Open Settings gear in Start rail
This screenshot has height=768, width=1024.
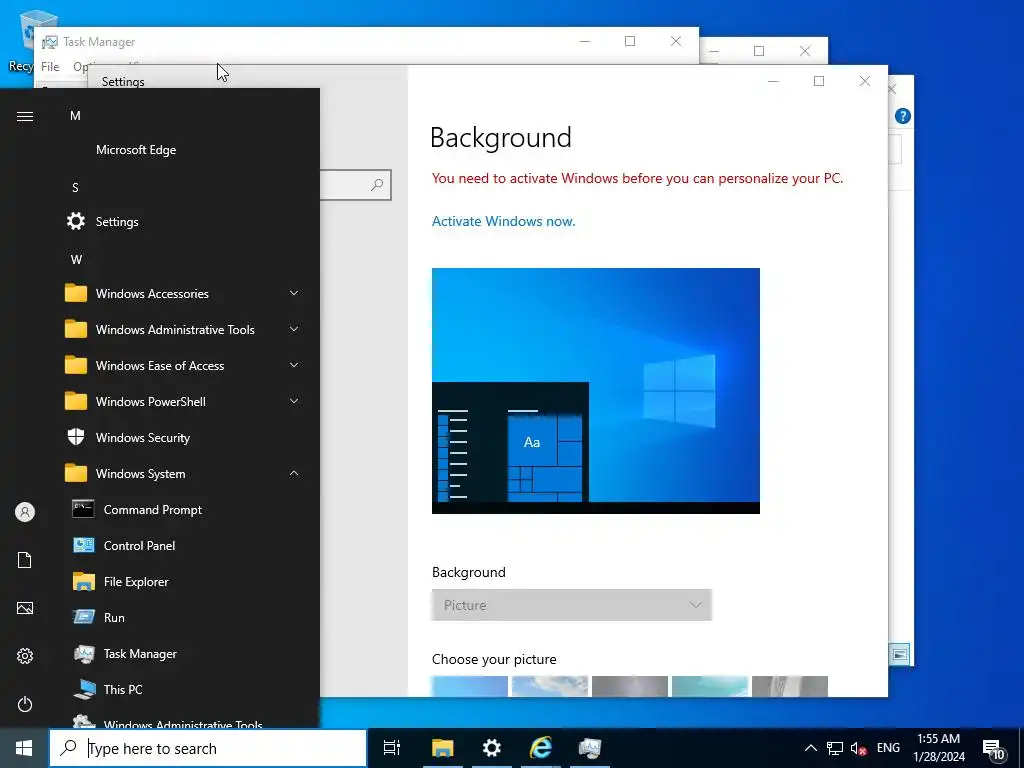point(25,656)
